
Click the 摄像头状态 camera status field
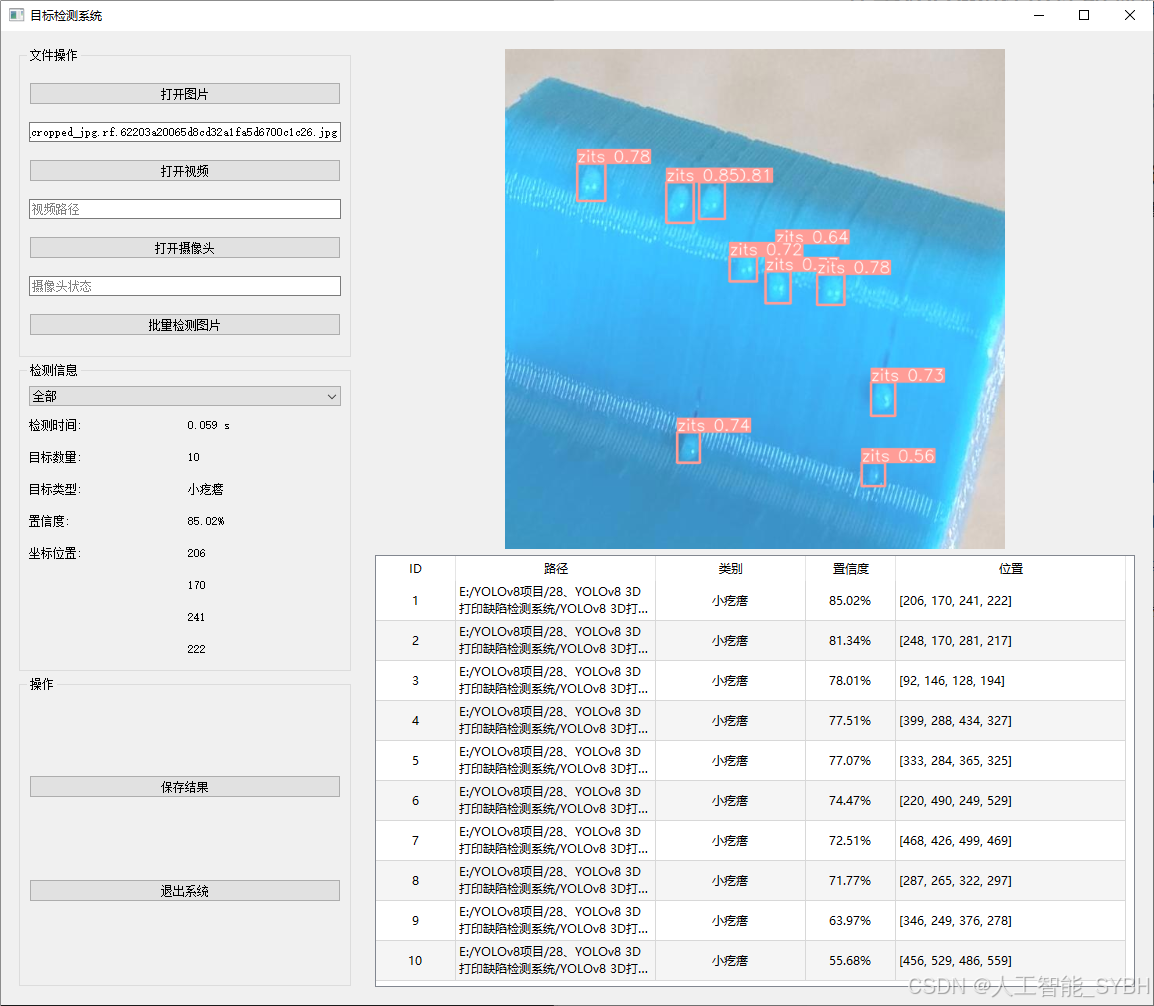pos(184,286)
